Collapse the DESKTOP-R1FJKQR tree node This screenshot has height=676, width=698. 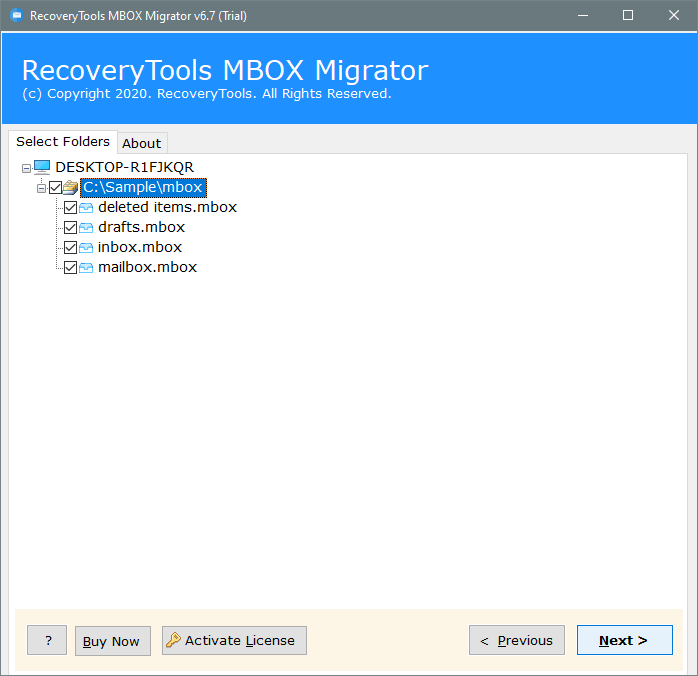(x=26, y=168)
